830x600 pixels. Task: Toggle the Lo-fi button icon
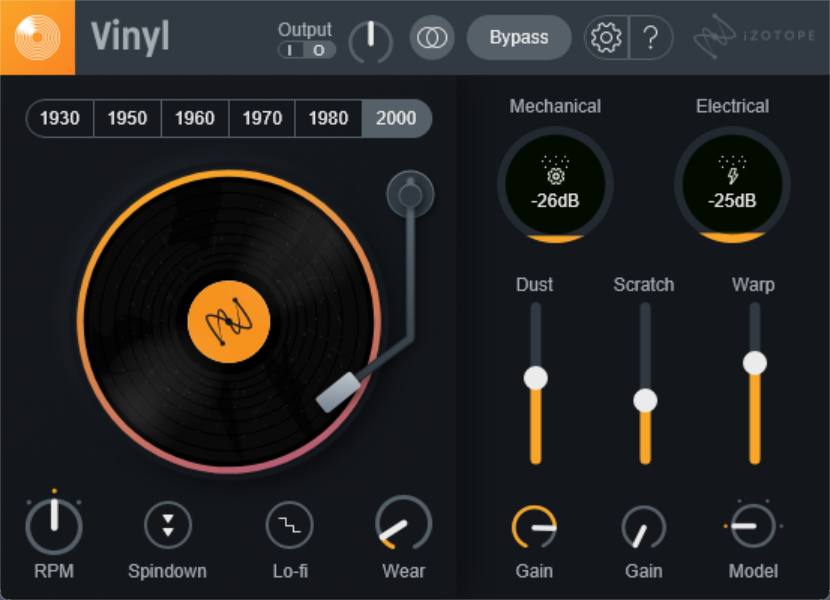290,524
